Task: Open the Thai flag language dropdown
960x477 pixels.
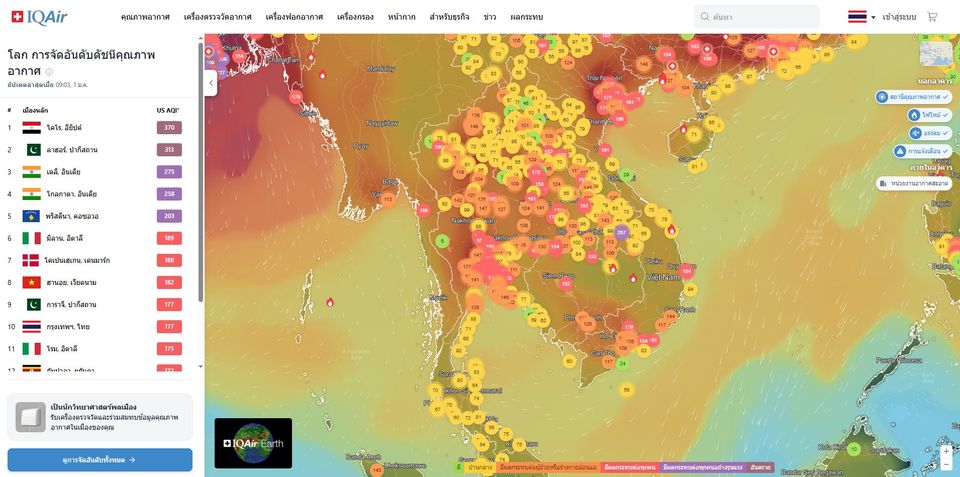Action: pyautogui.click(x=861, y=17)
